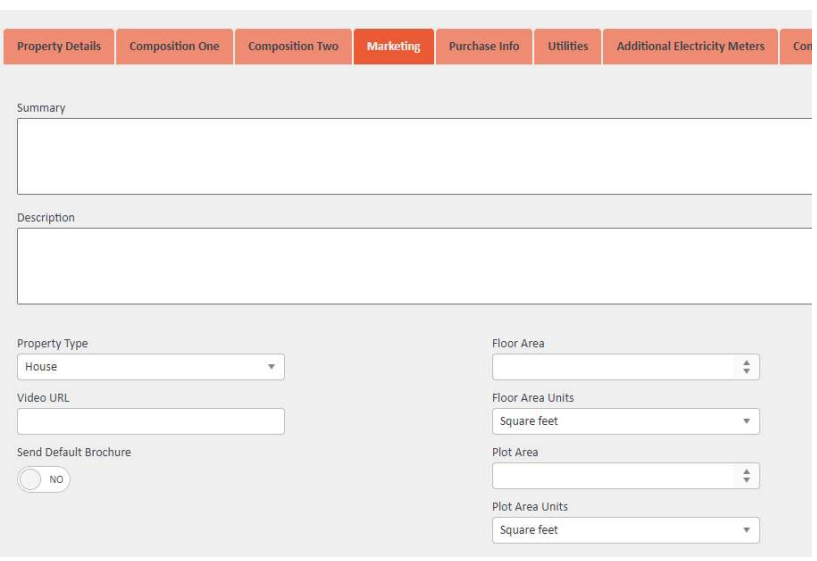
Task: Click the Plot Area Units arrow icon
Action: click(x=745, y=530)
